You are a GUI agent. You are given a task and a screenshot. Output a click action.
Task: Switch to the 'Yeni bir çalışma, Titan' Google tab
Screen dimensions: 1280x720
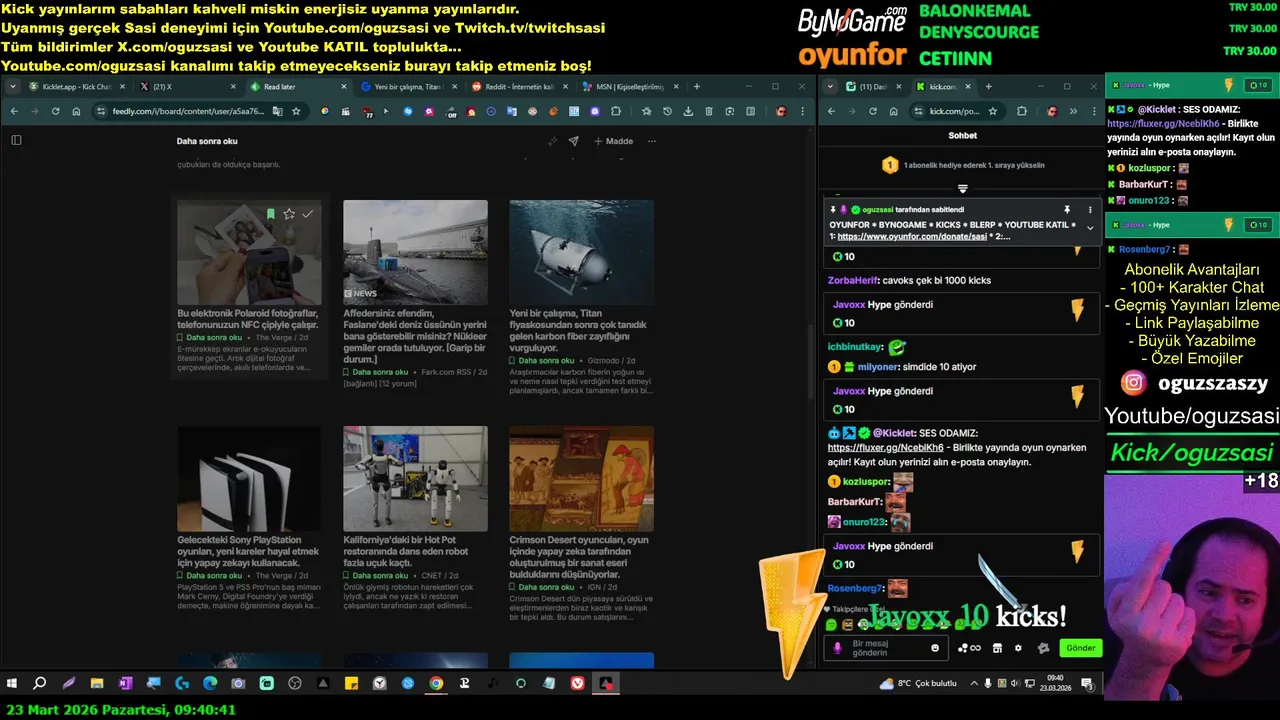(407, 87)
